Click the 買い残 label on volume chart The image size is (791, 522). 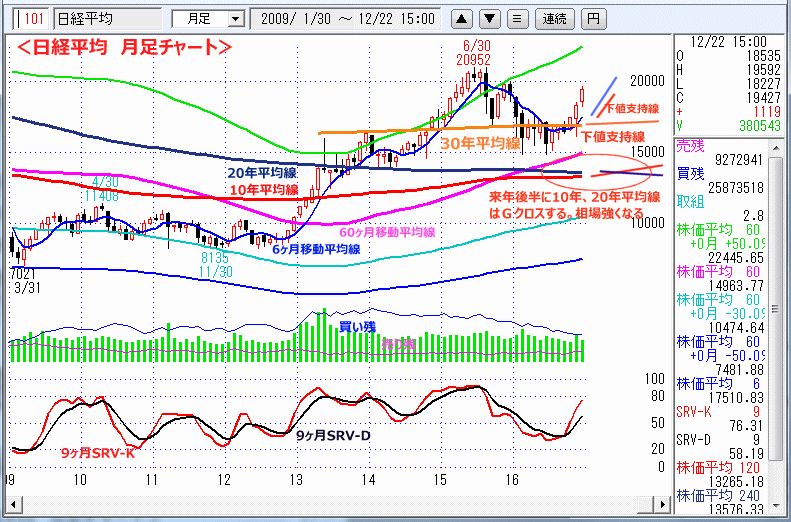tap(357, 326)
